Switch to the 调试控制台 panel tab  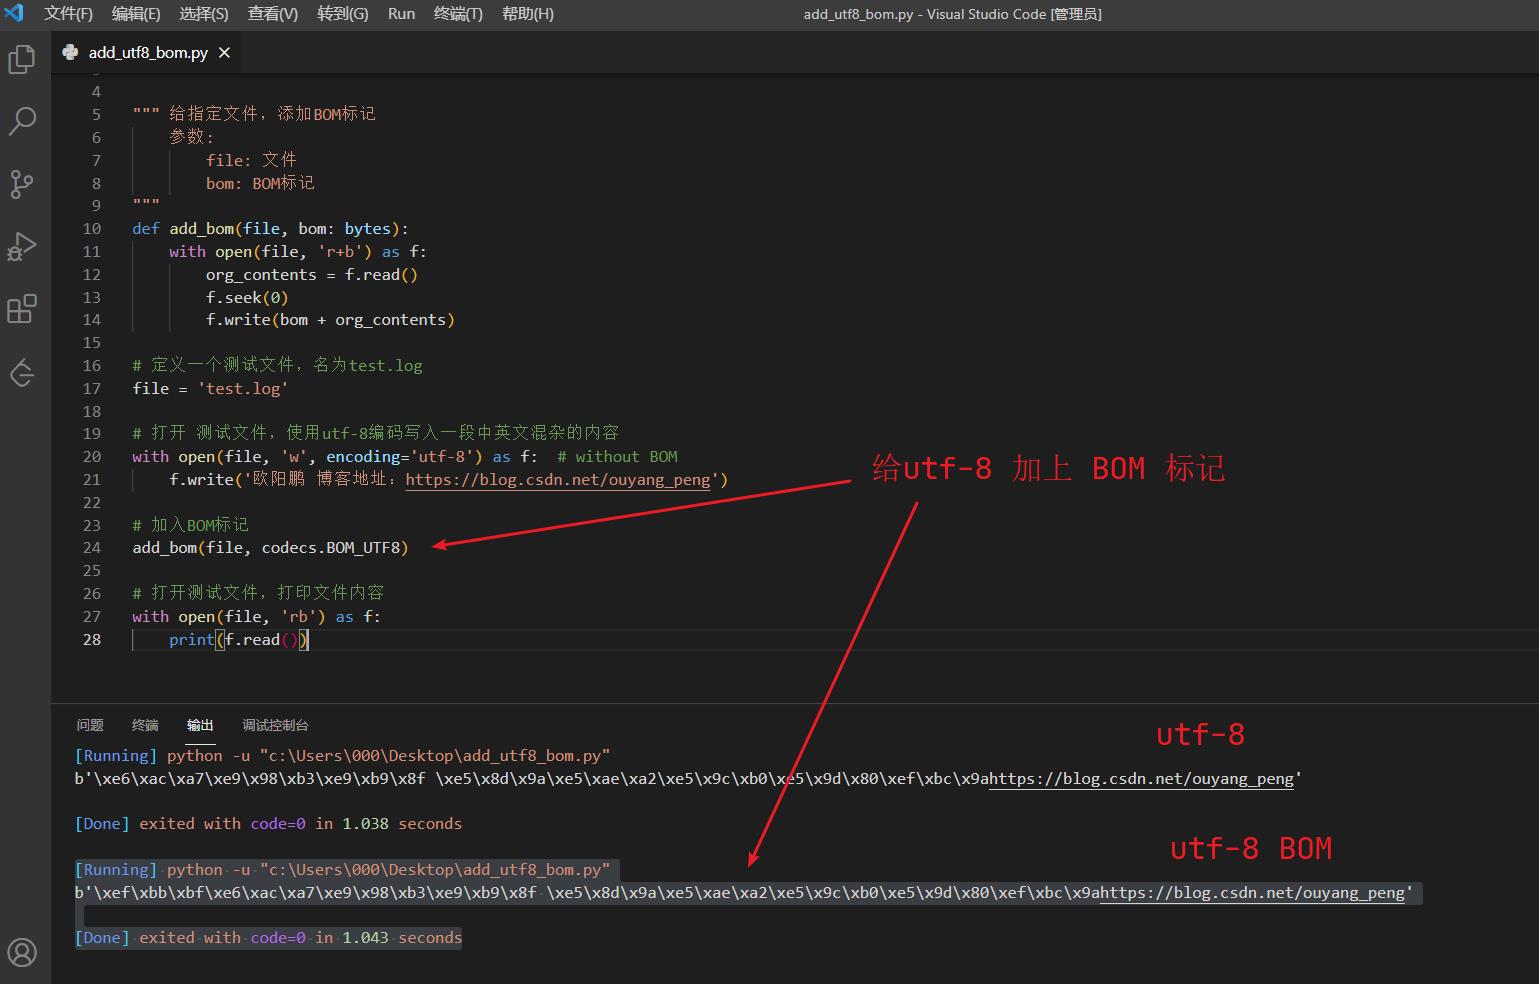[x=275, y=725]
